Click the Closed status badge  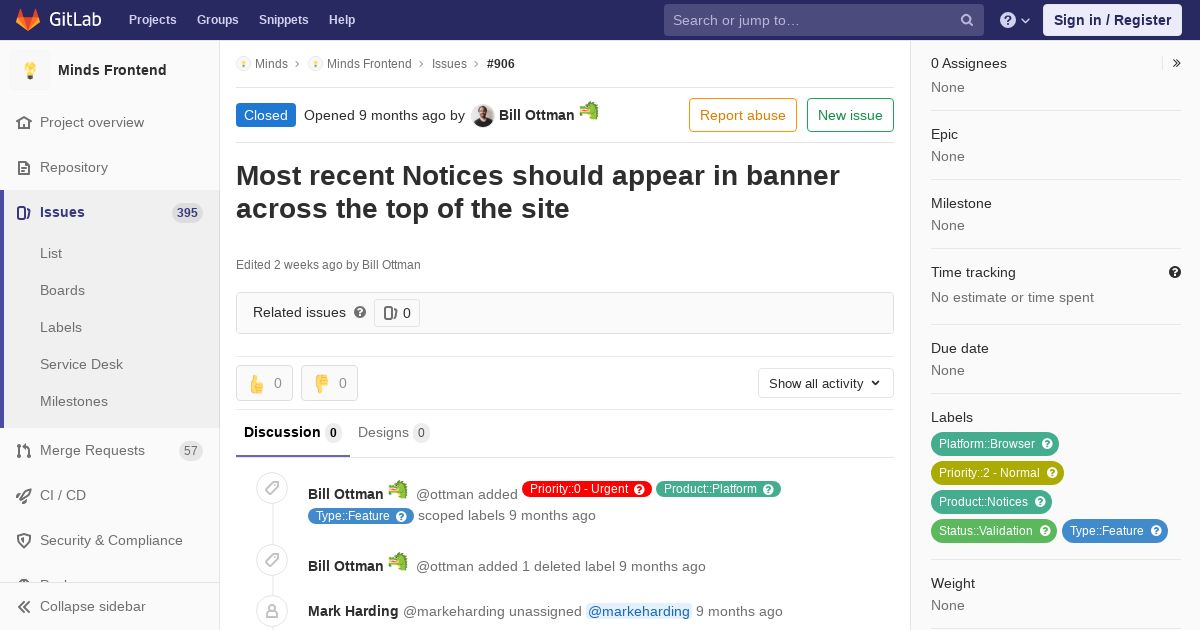click(266, 115)
